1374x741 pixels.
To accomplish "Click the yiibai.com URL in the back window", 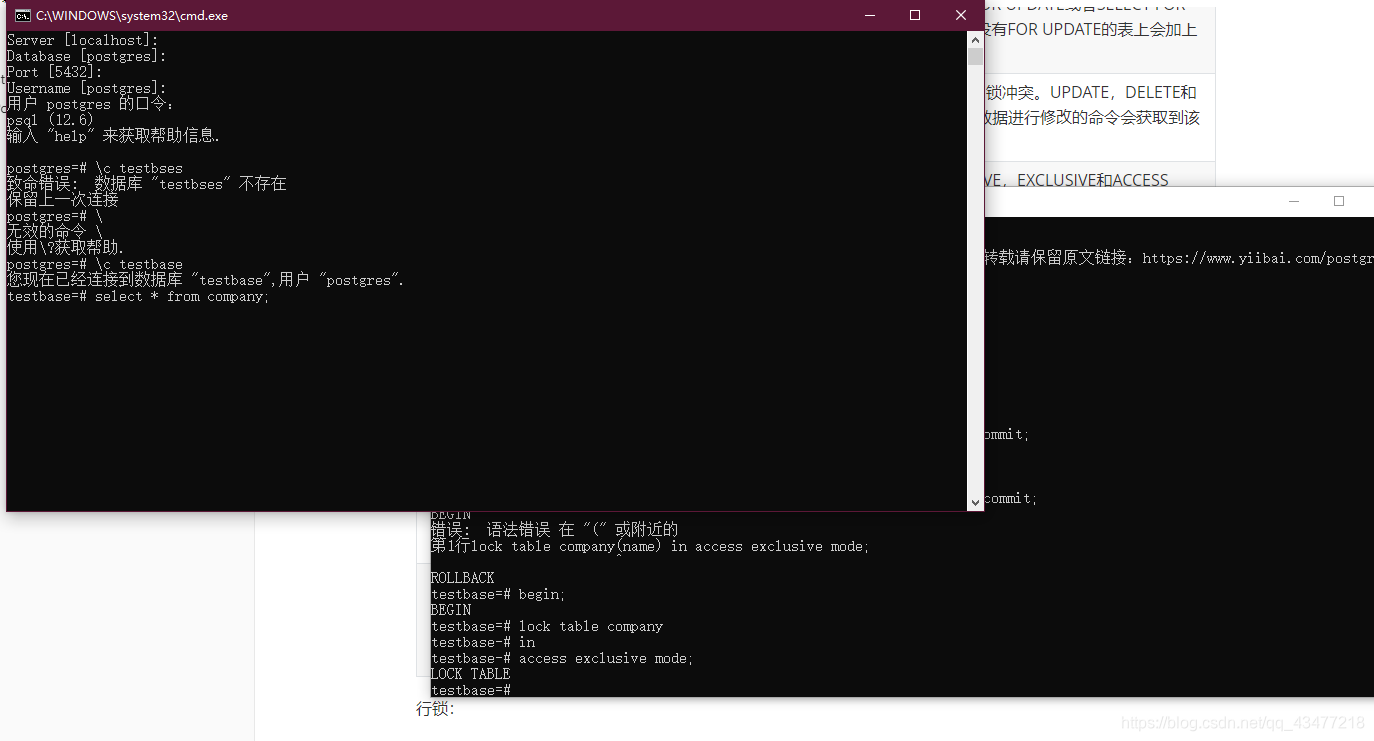I will pyautogui.click(x=1257, y=258).
